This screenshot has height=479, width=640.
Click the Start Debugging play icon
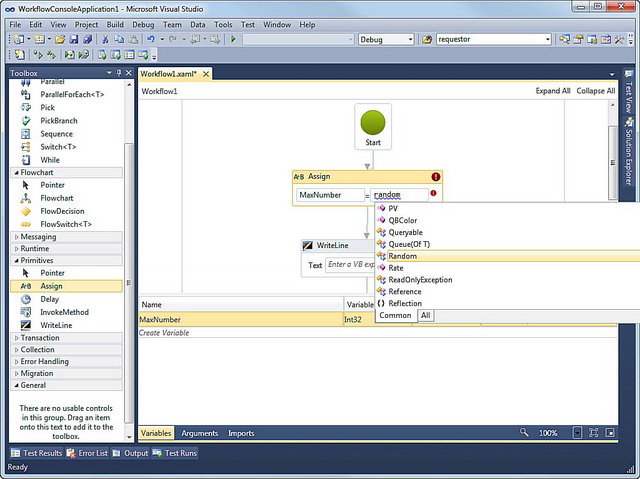(x=233, y=39)
